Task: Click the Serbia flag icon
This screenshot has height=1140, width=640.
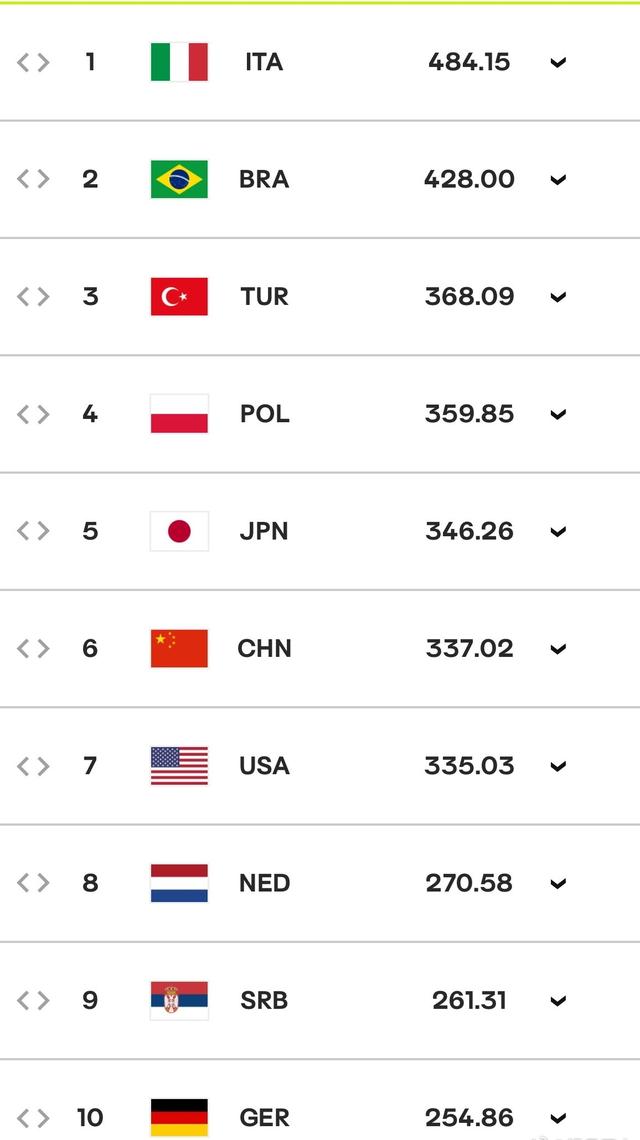Action: point(179,1000)
